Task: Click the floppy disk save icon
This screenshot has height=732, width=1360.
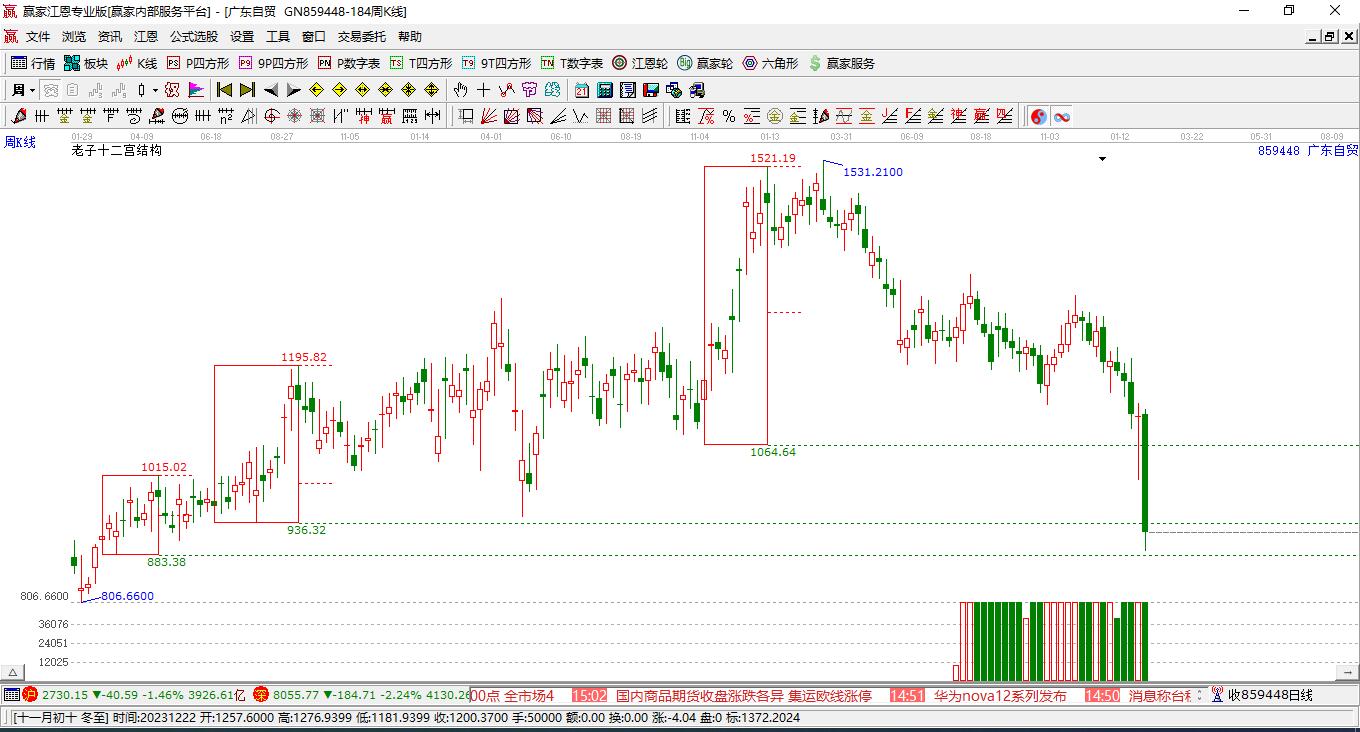Action: tap(651, 89)
